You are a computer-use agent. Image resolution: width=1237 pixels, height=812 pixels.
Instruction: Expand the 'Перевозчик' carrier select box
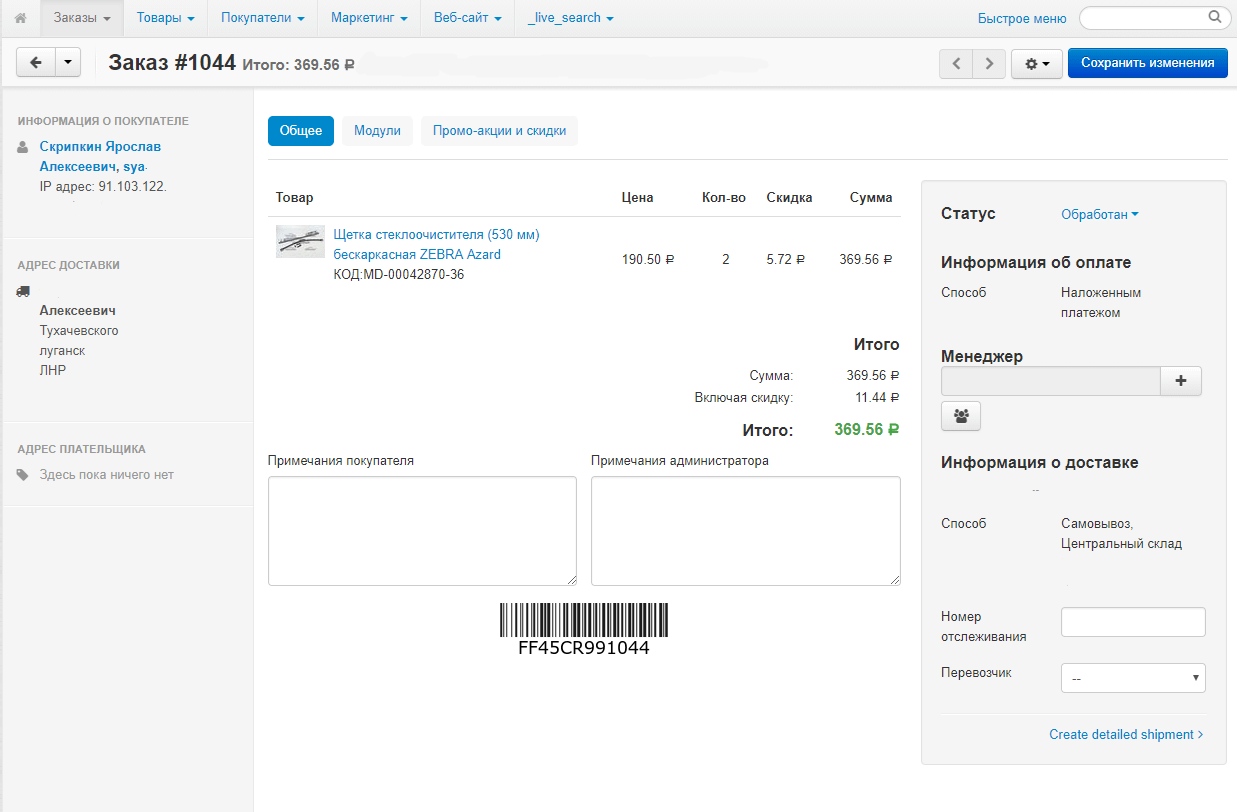[1133, 678]
